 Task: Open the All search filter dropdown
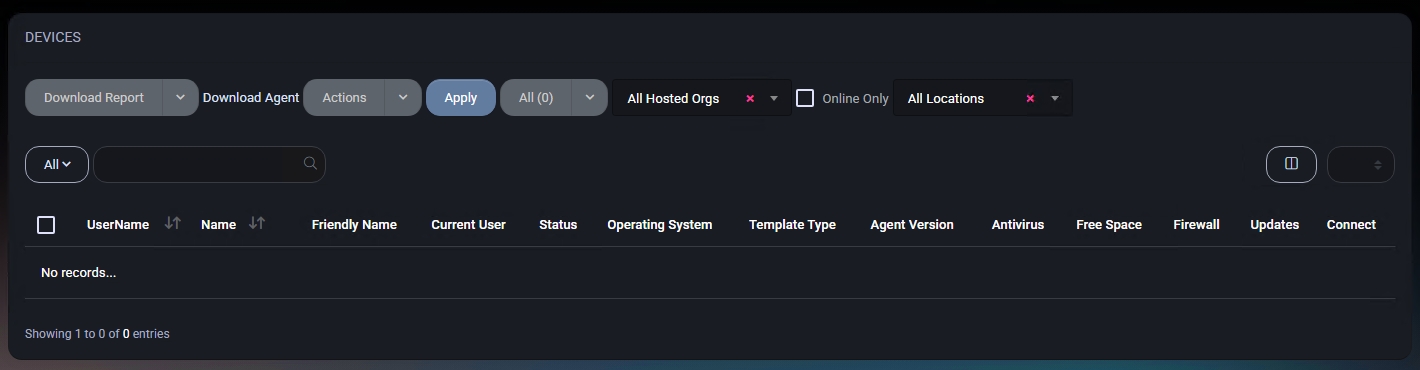point(57,164)
